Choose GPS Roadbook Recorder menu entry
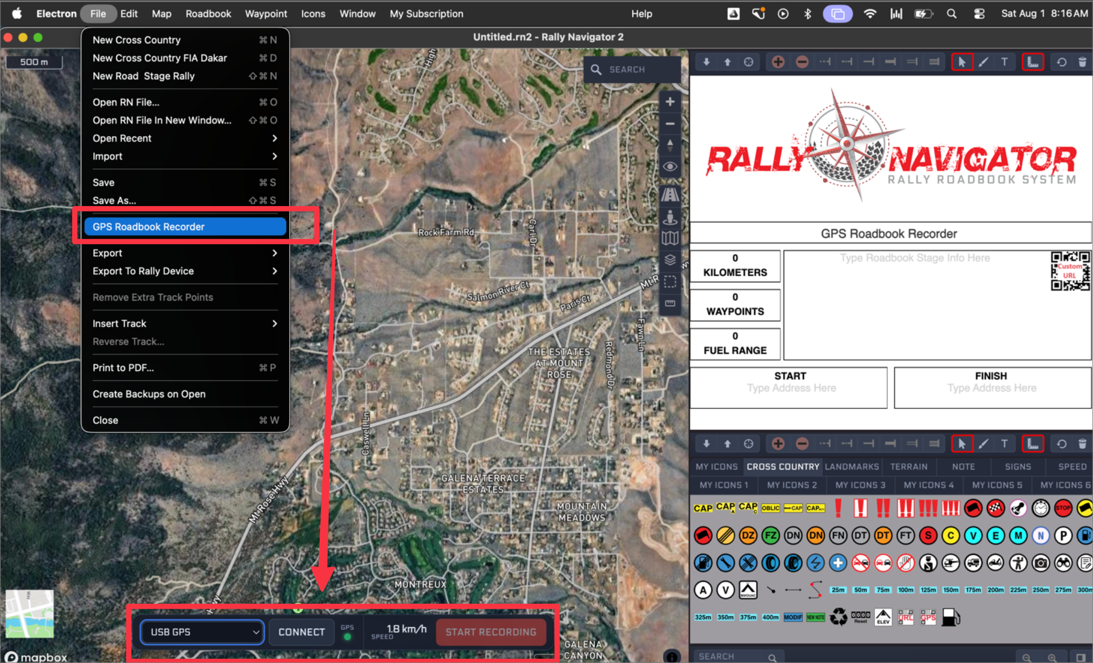The height and width of the screenshot is (663, 1093). tap(185, 227)
